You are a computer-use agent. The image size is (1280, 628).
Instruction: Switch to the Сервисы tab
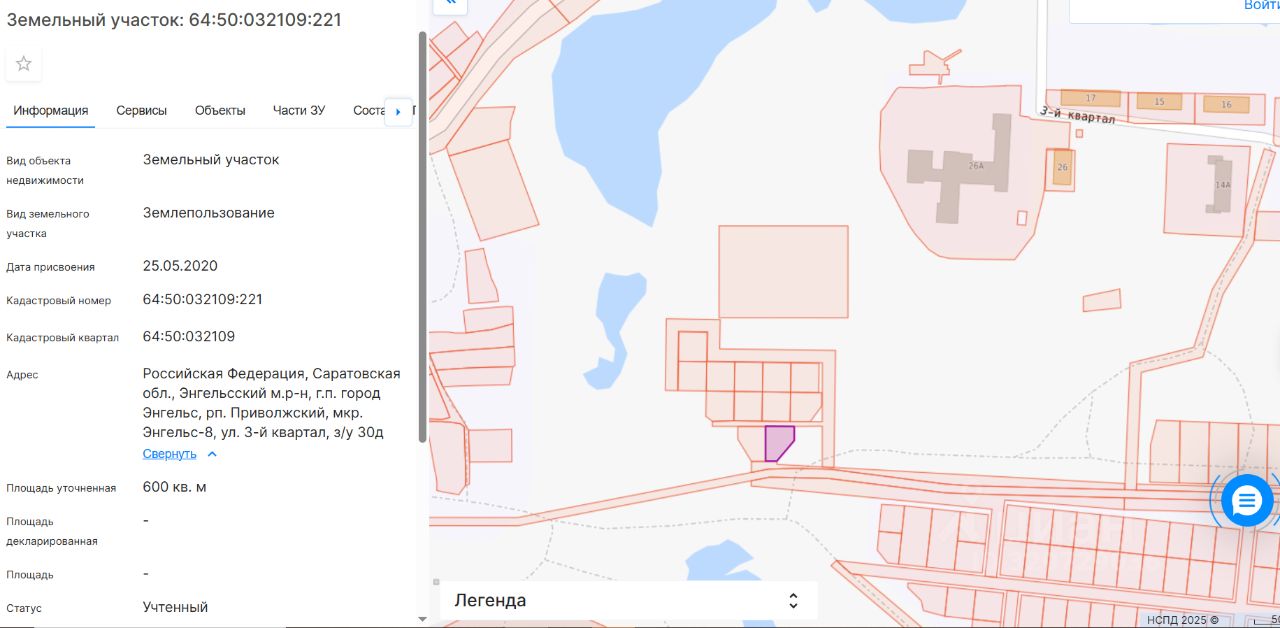click(141, 111)
